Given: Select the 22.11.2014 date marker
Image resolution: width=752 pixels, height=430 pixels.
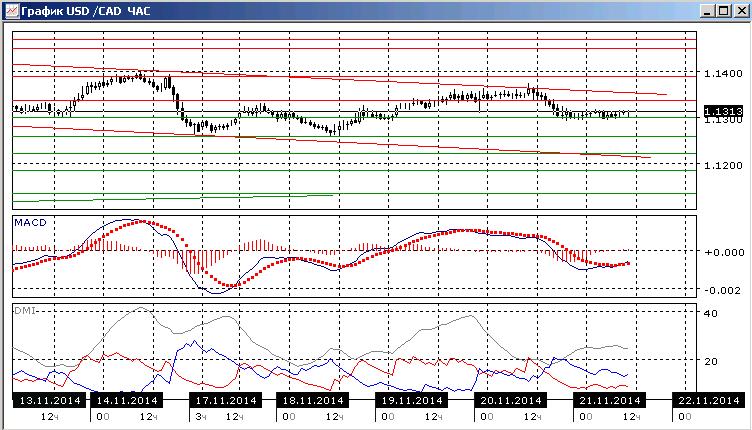Looking at the screenshot, I should (x=709, y=400).
